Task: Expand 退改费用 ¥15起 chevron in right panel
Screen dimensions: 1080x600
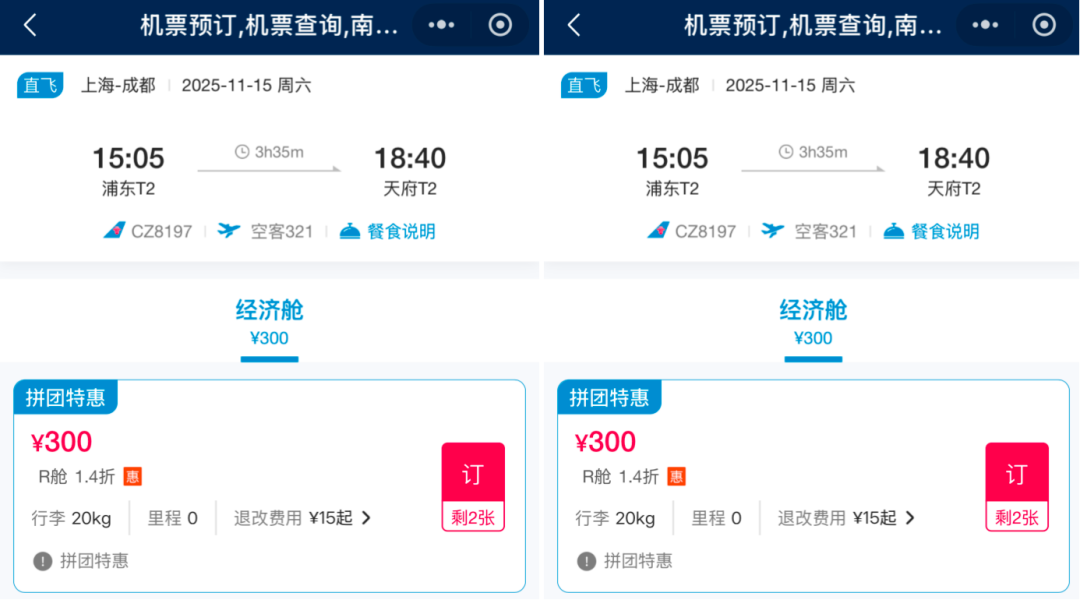Action: coord(911,518)
